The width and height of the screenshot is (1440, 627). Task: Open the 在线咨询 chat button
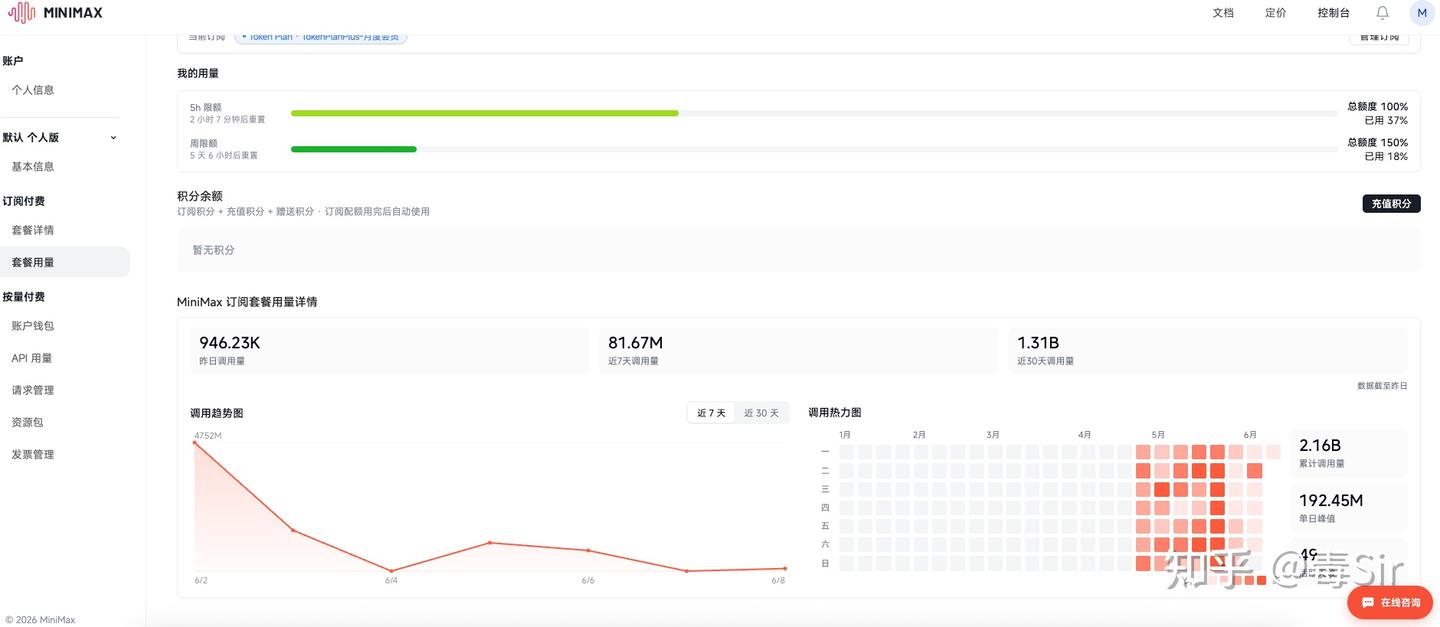tap(1390, 603)
